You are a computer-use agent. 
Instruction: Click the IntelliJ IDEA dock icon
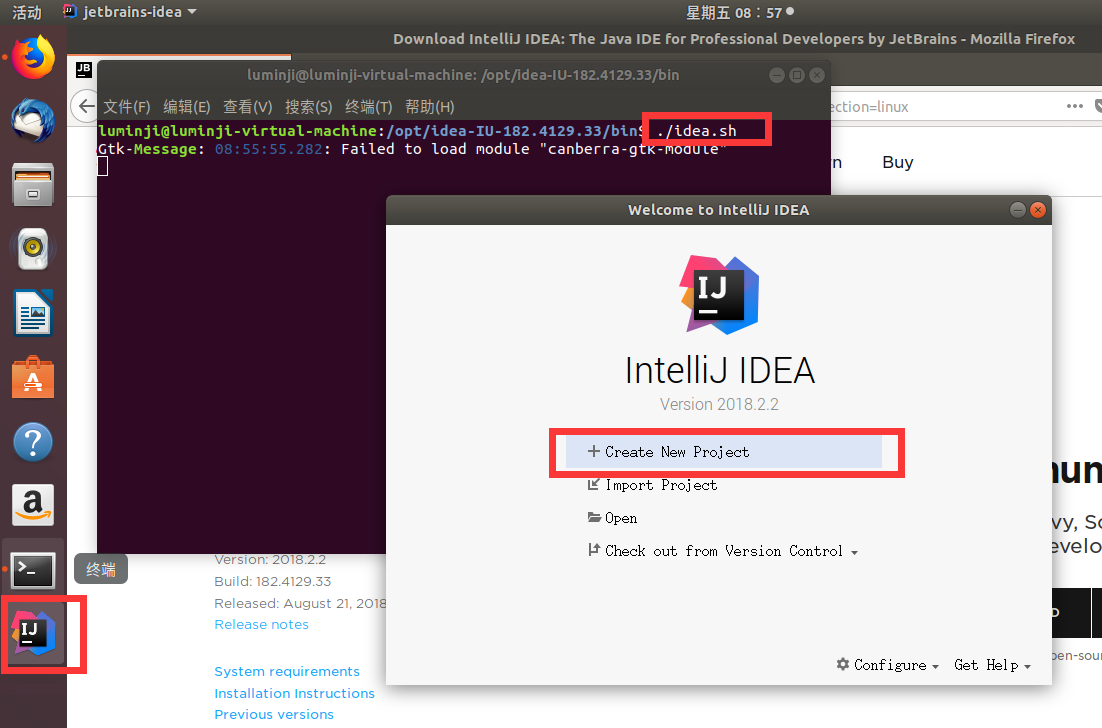coord(33,633)
